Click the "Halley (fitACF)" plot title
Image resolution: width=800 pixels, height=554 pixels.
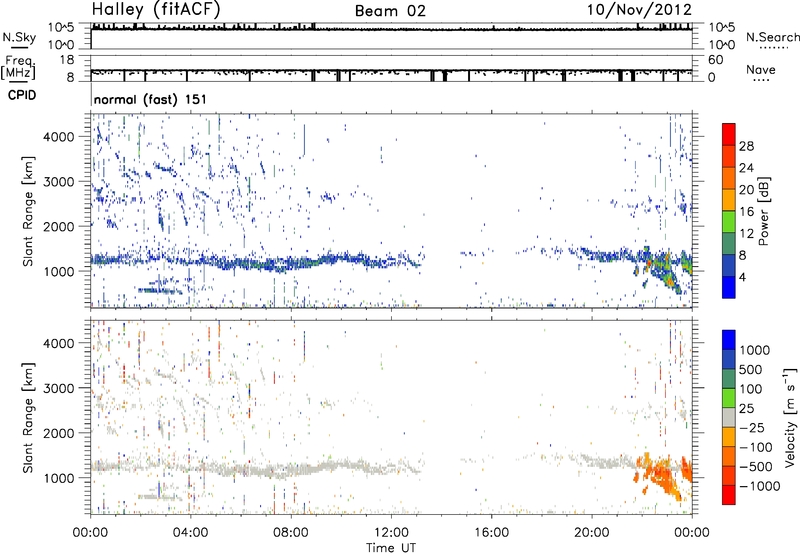tap(156, 10)
